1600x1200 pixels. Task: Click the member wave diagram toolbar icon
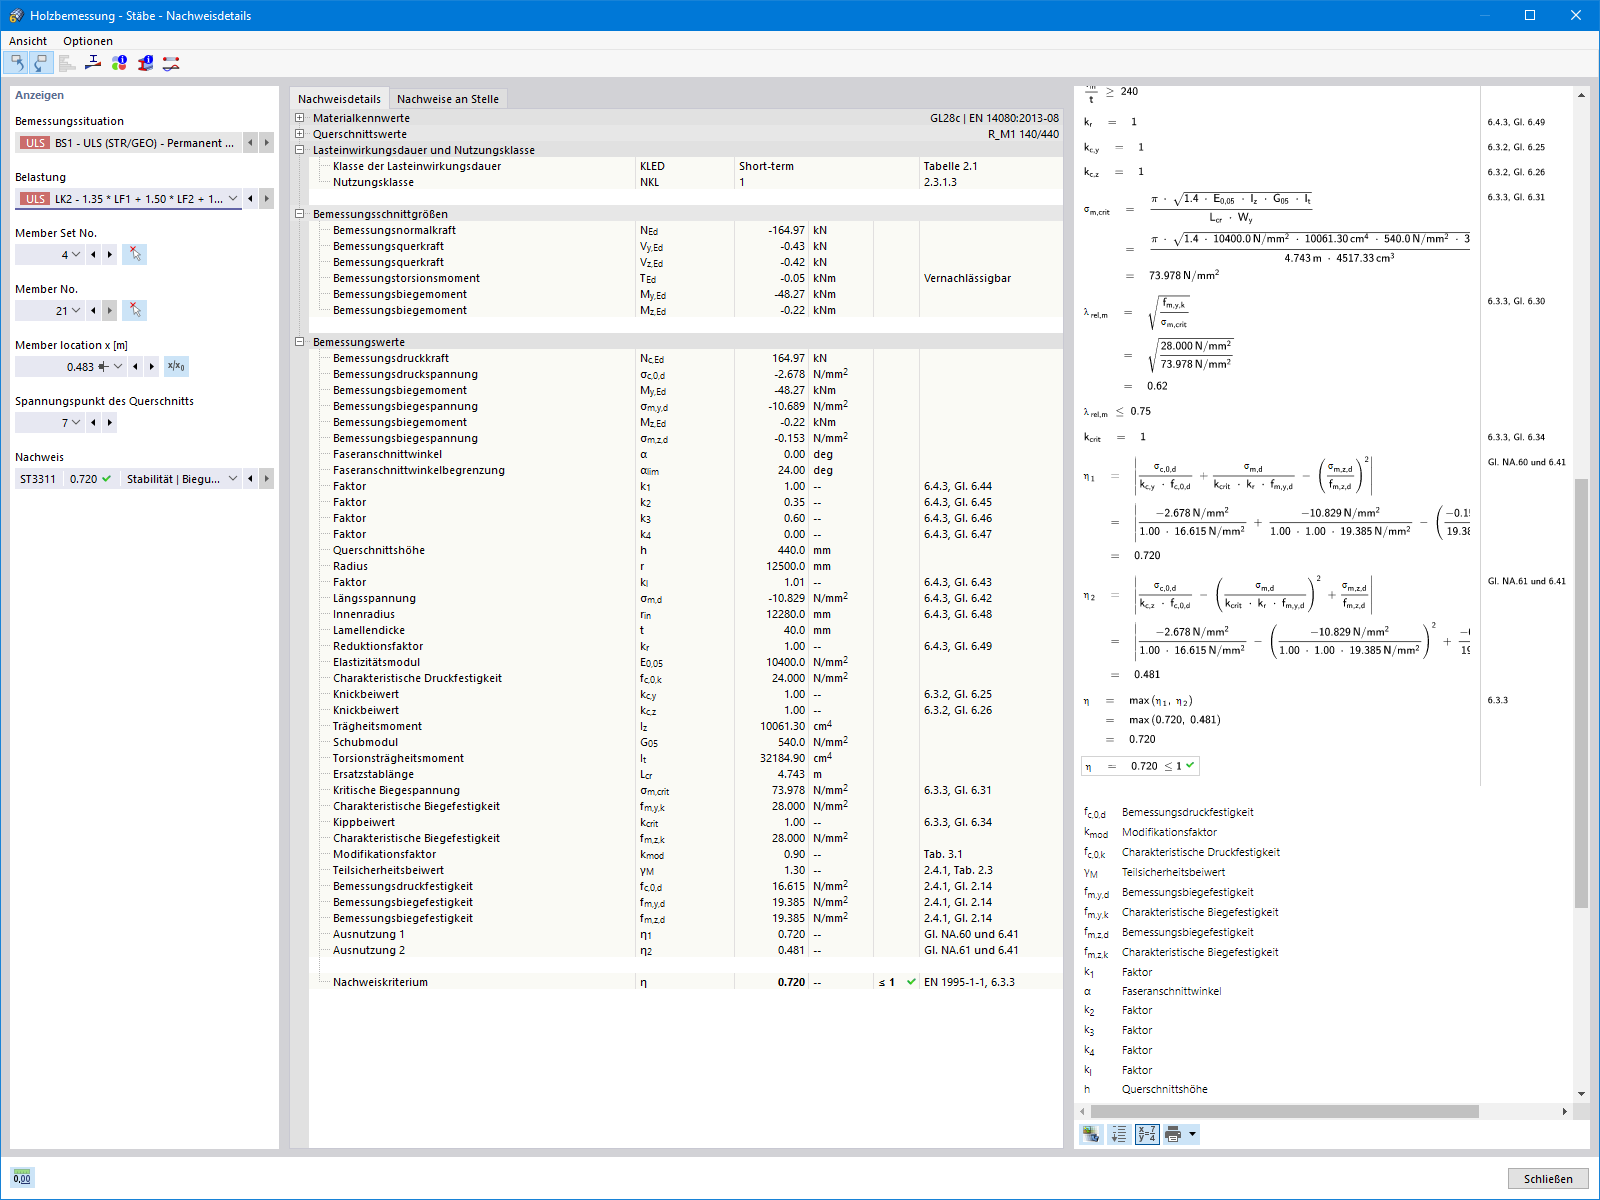171,63
